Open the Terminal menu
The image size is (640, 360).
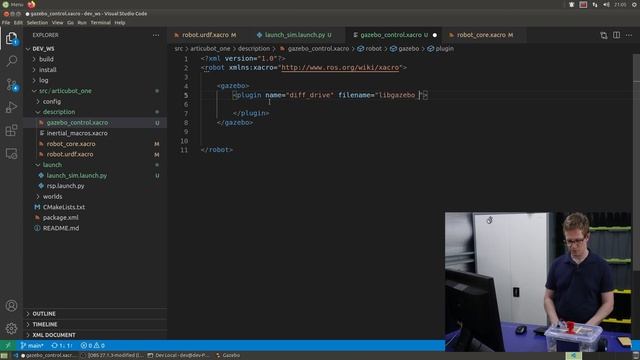(x=100, y=23)
